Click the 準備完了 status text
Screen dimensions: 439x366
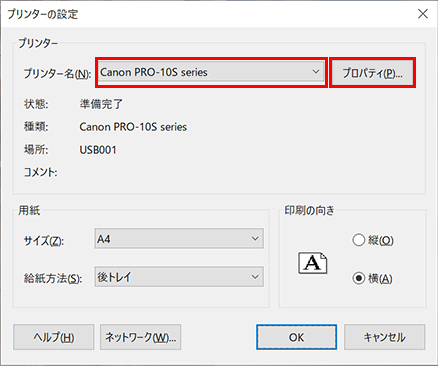(101, 104)
